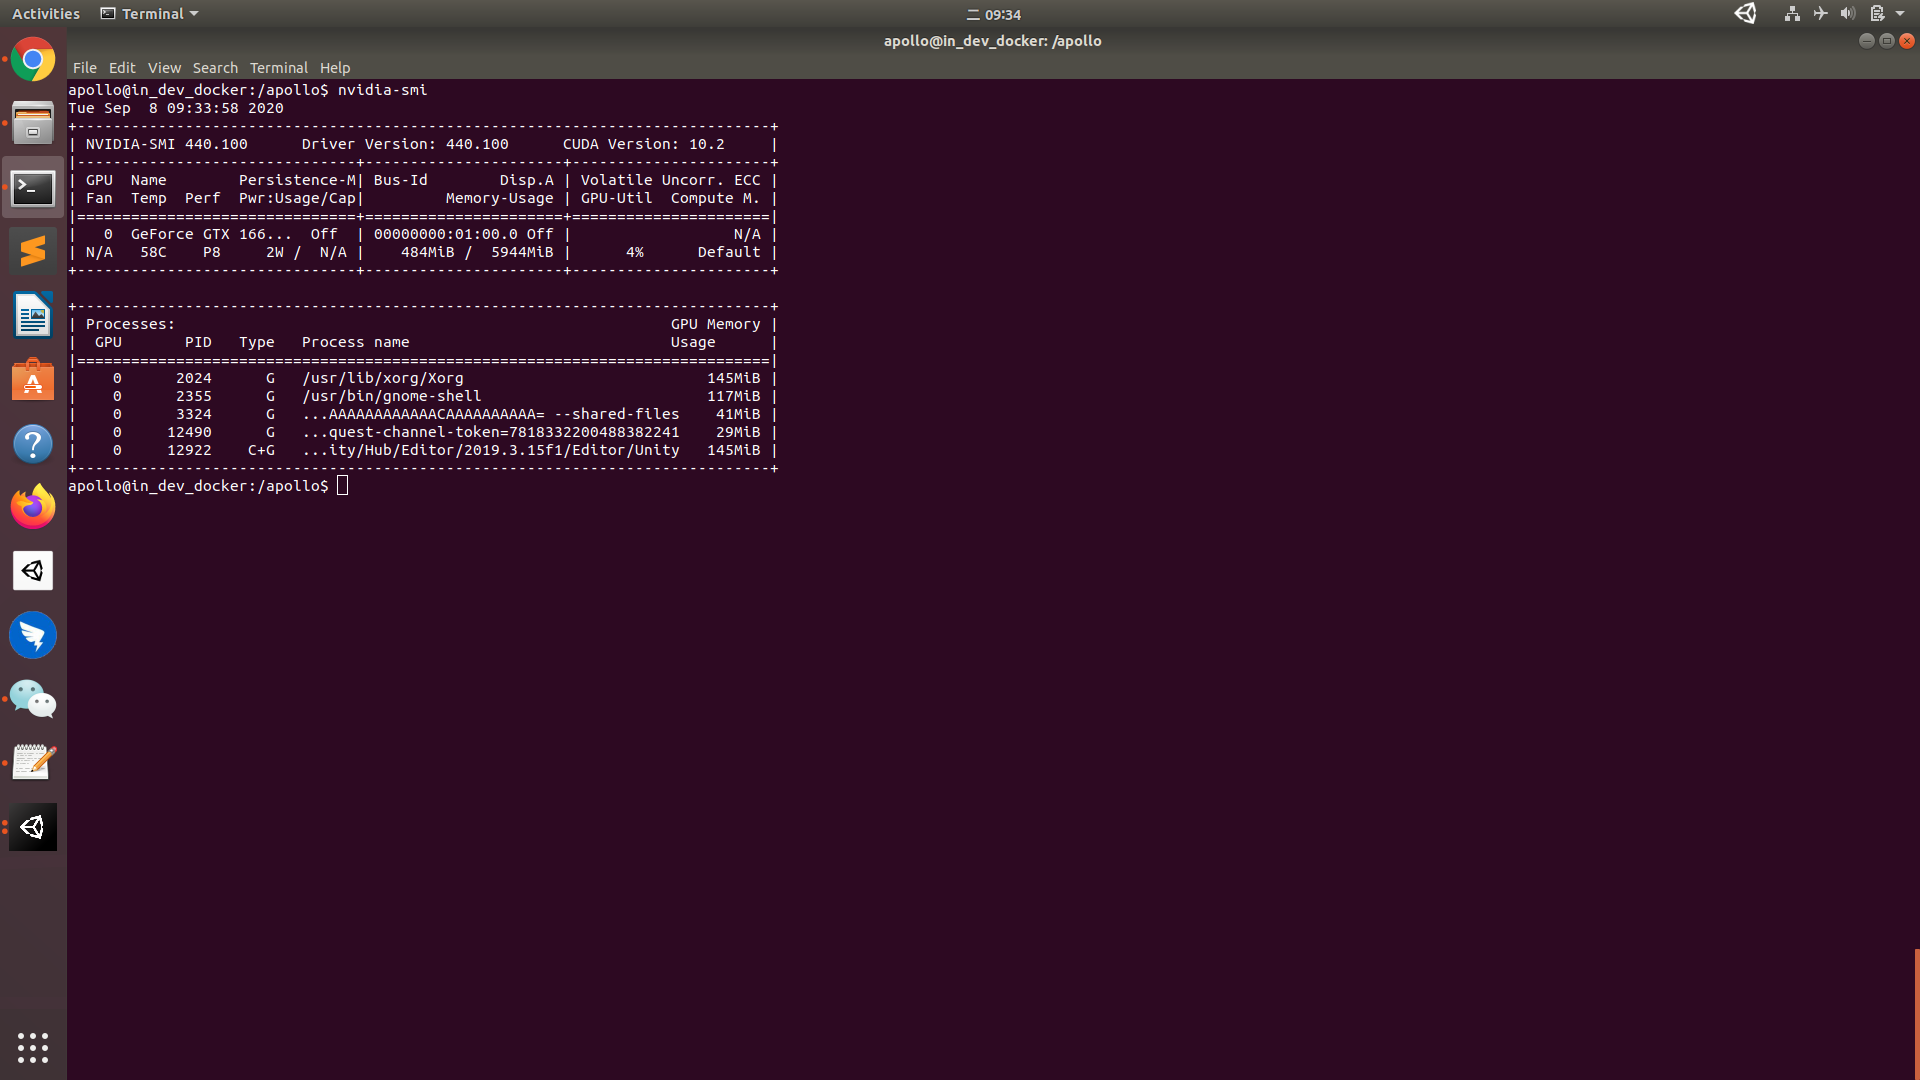Viewport: 1920px width, 1080px height.
Task: Open Ubuntu Software dock icon
Action: (x=33, y=380)
